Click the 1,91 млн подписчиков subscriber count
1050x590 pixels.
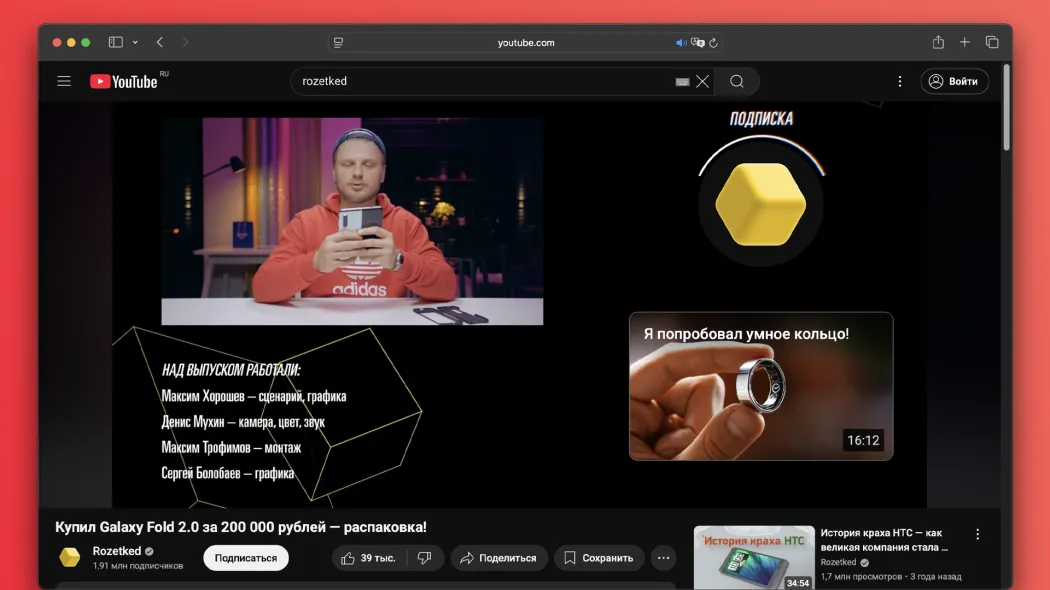(137, 566)
